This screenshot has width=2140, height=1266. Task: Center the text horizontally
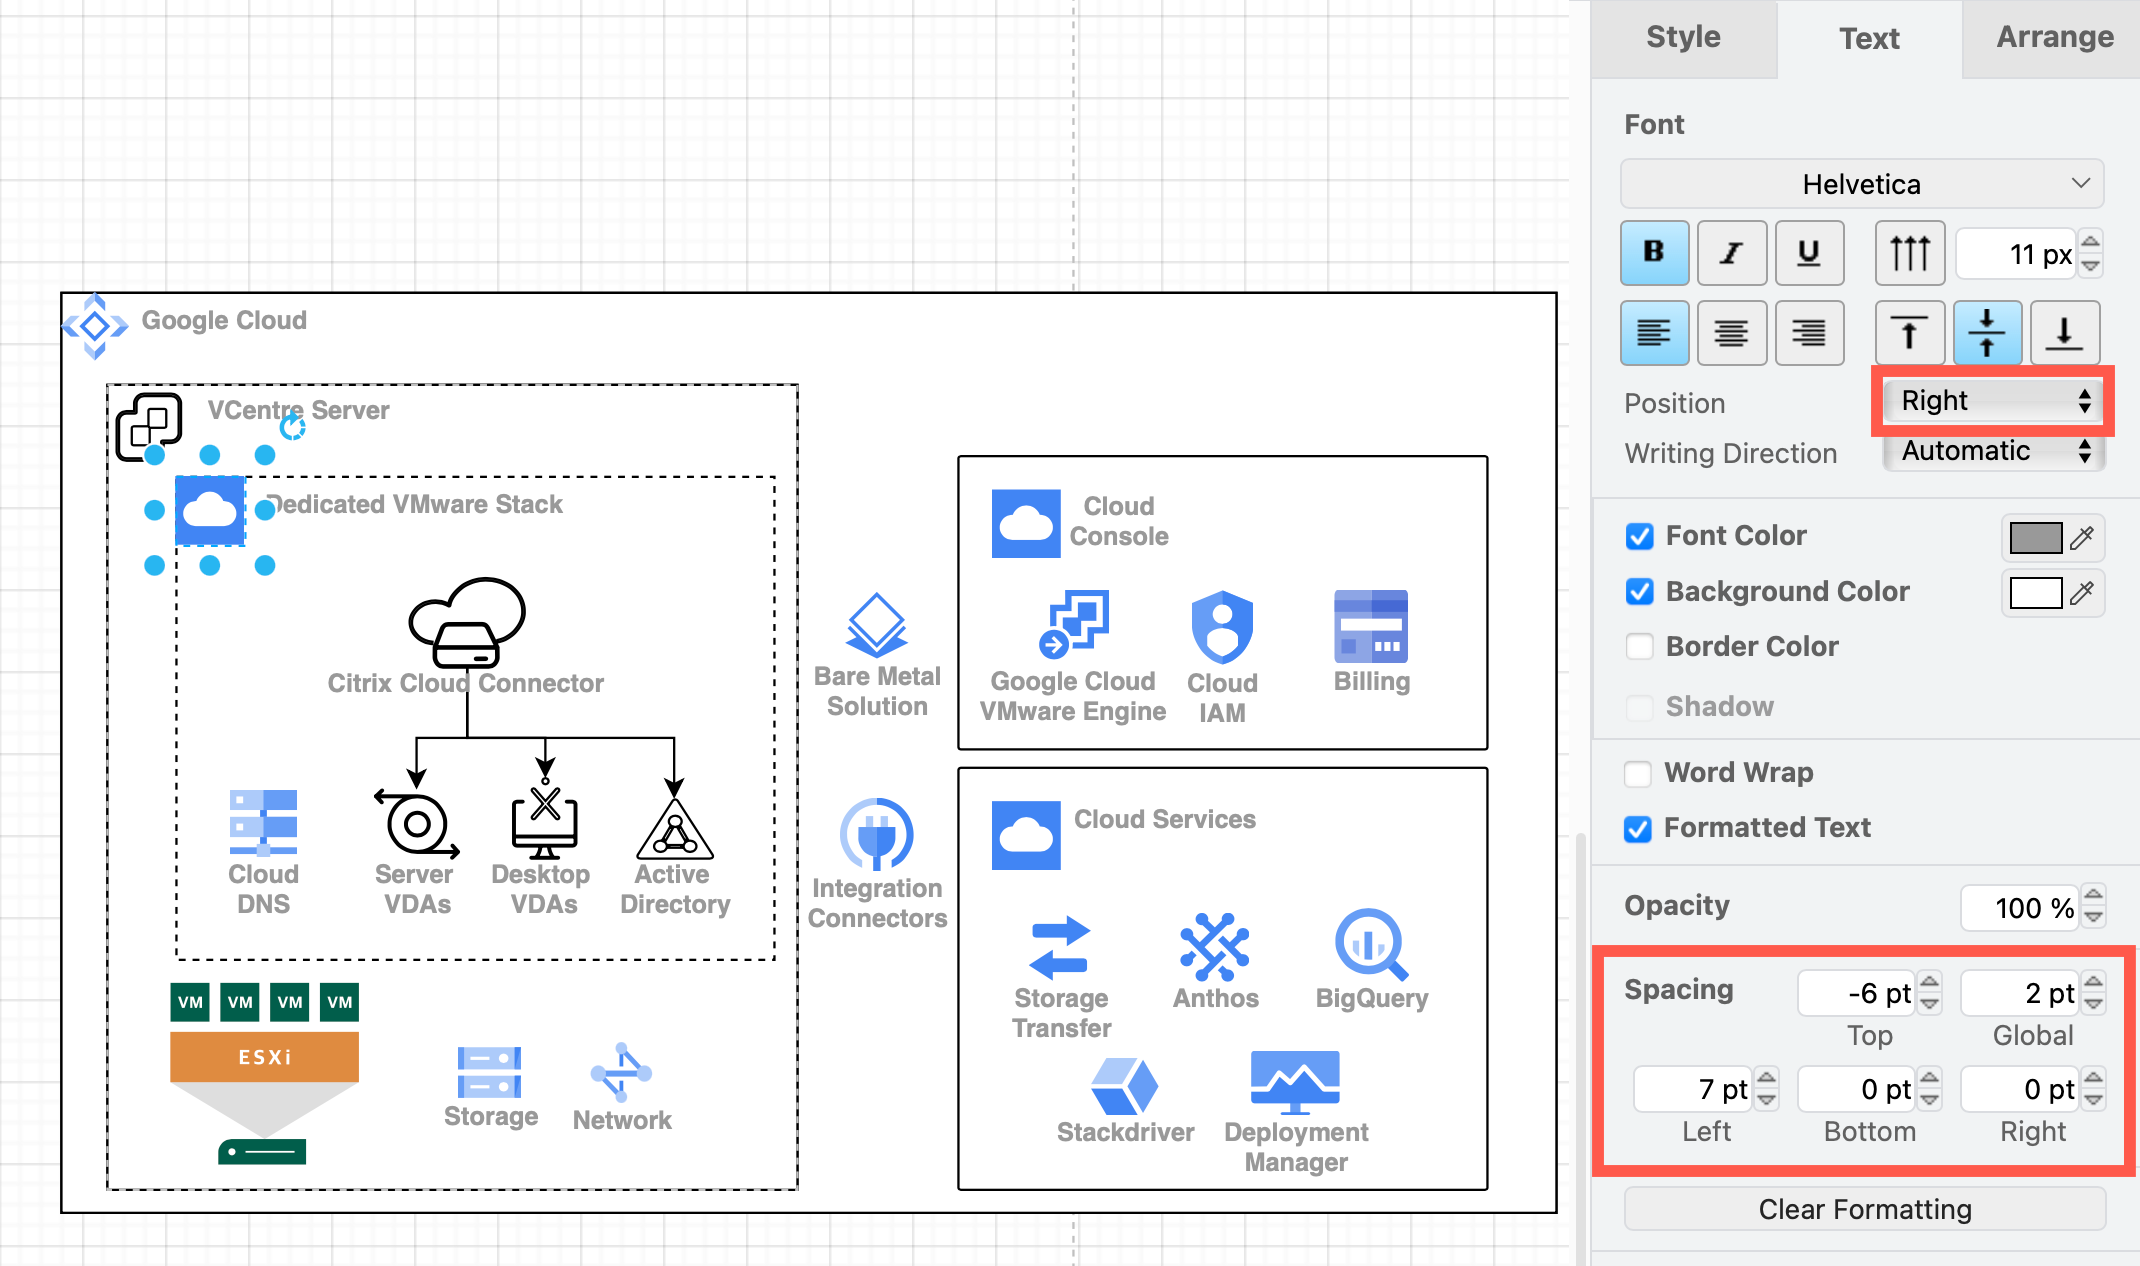1731,333
